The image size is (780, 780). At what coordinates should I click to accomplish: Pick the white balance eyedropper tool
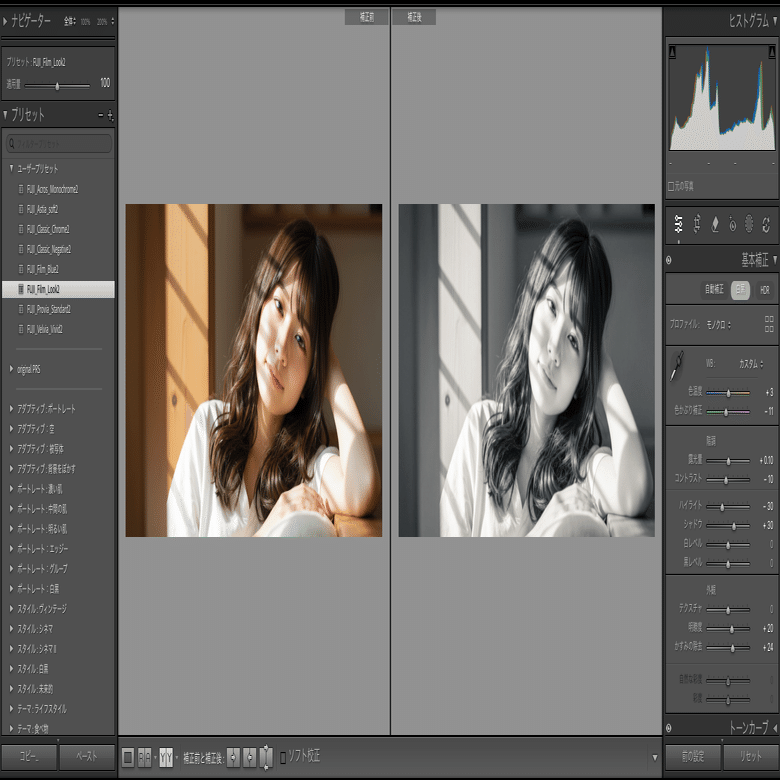(x=677, y=366)
